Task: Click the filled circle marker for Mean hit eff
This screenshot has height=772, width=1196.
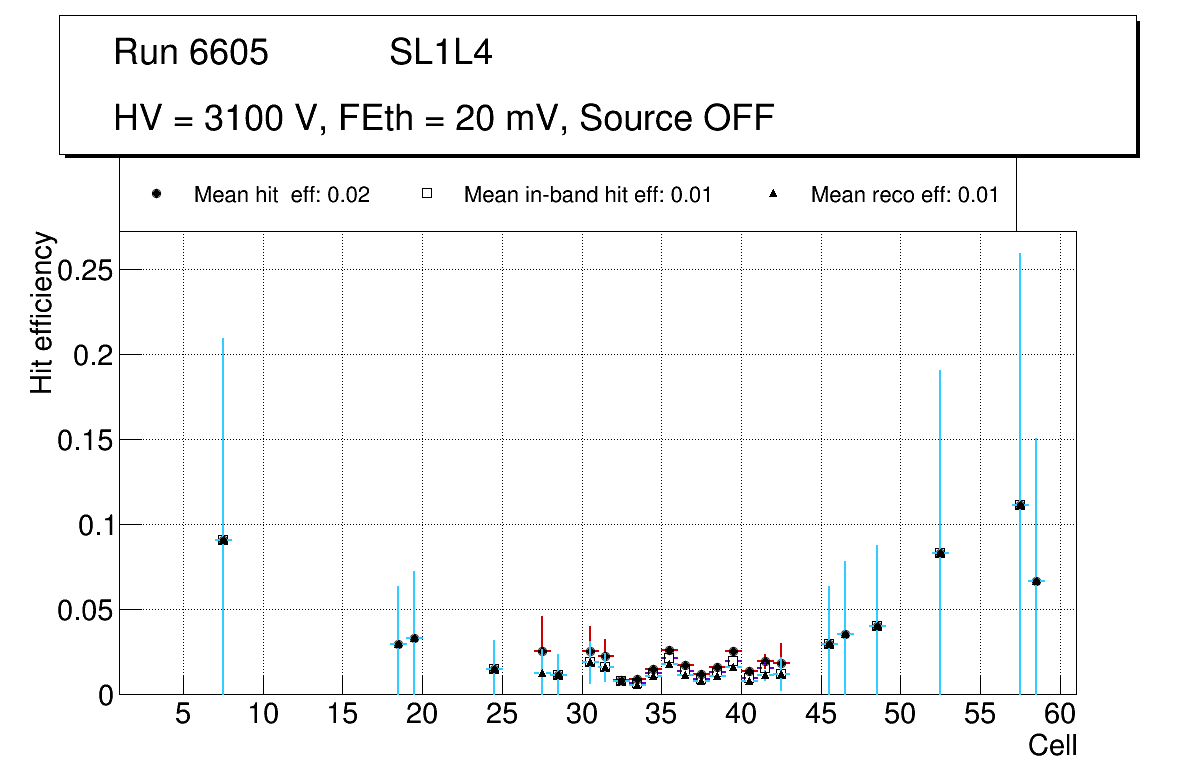Action: coord(156,194)
